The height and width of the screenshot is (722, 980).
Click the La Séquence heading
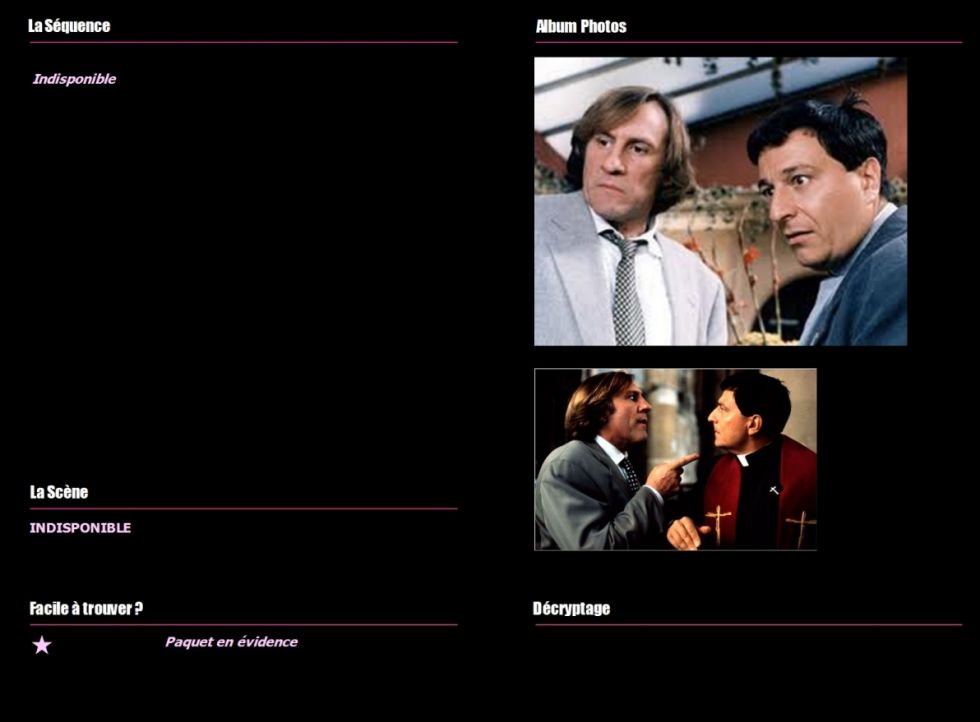69,26
